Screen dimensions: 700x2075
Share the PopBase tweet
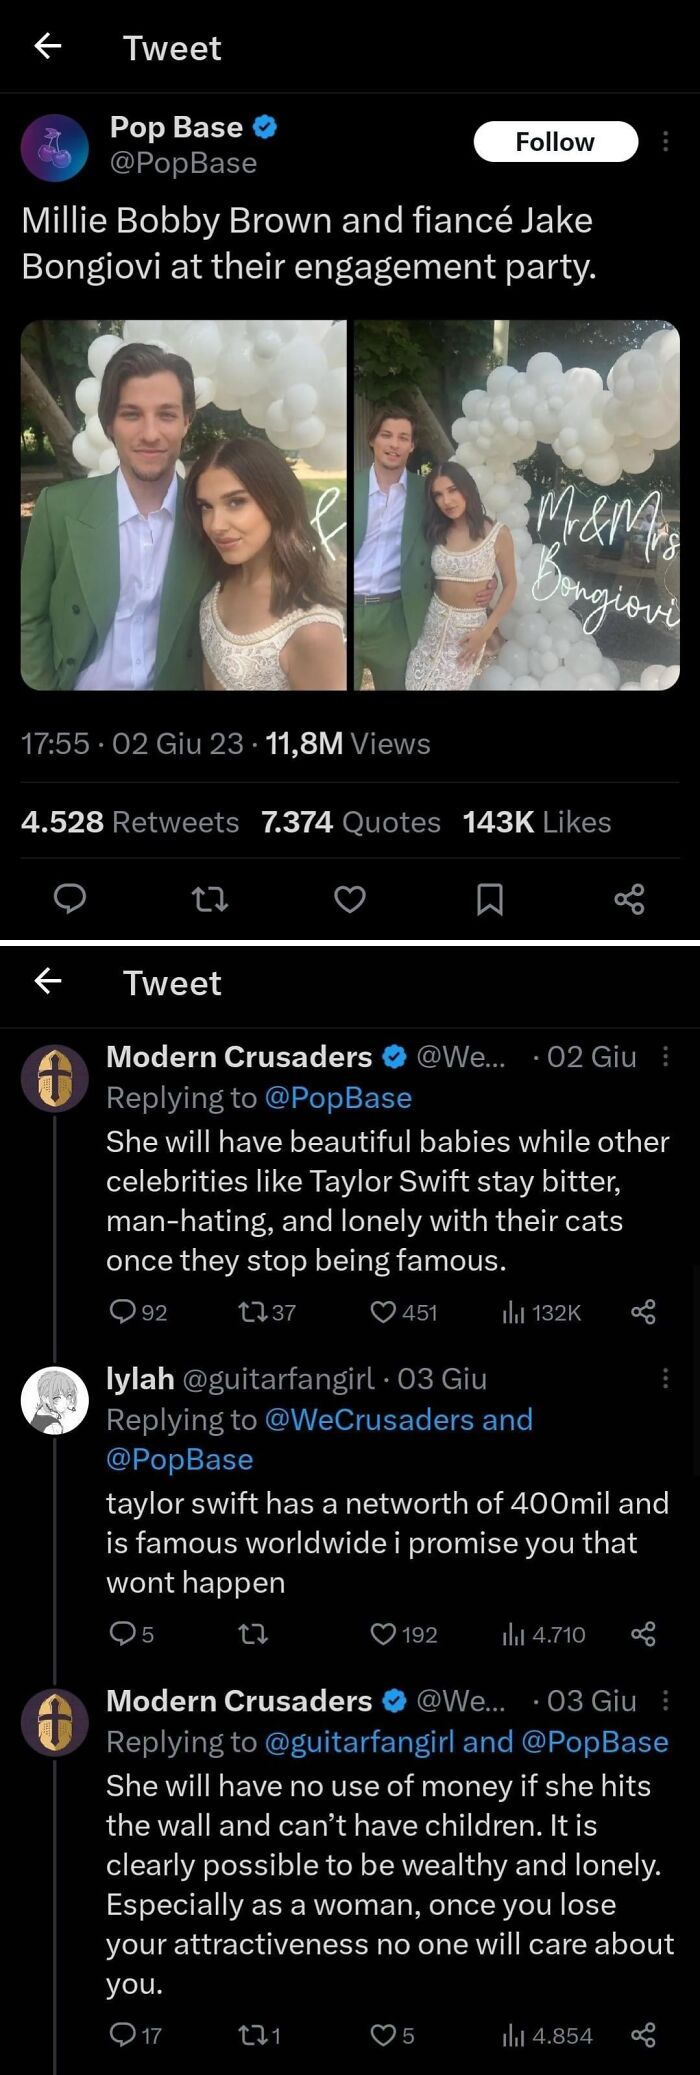tap(628, 900)
